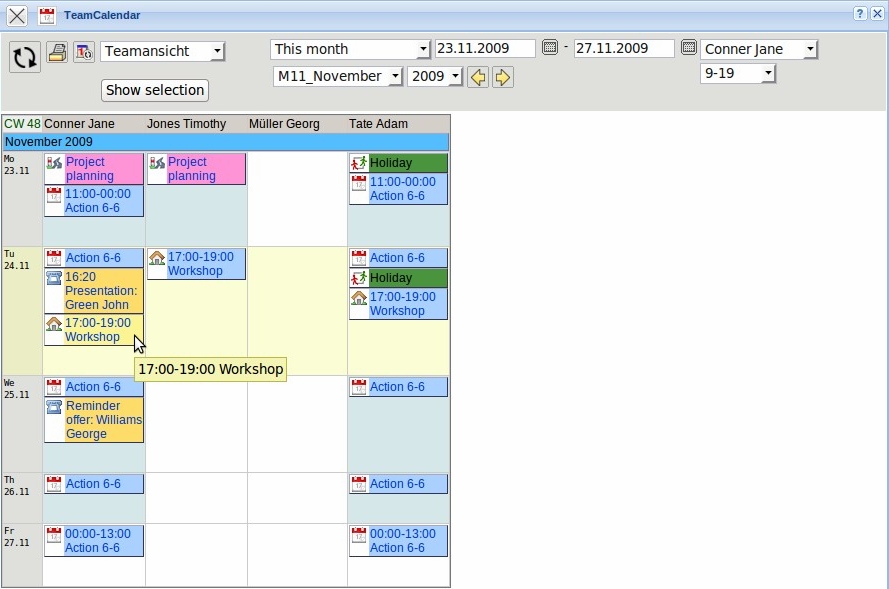Screen dimensions: 889x589
Task: Click the today calendar toolbar icon
Action: pyautogui.click(x=84, y=52)
